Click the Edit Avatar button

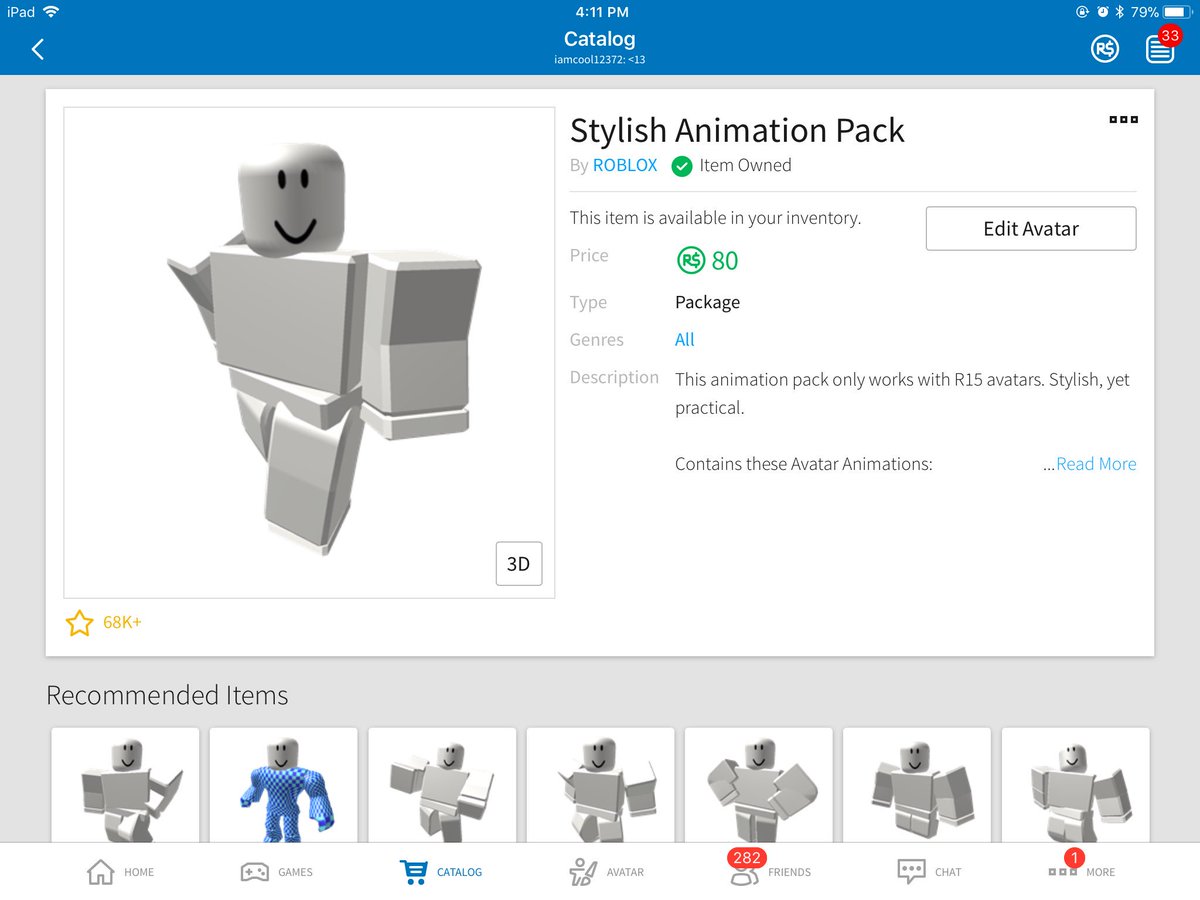point(1031,228)
